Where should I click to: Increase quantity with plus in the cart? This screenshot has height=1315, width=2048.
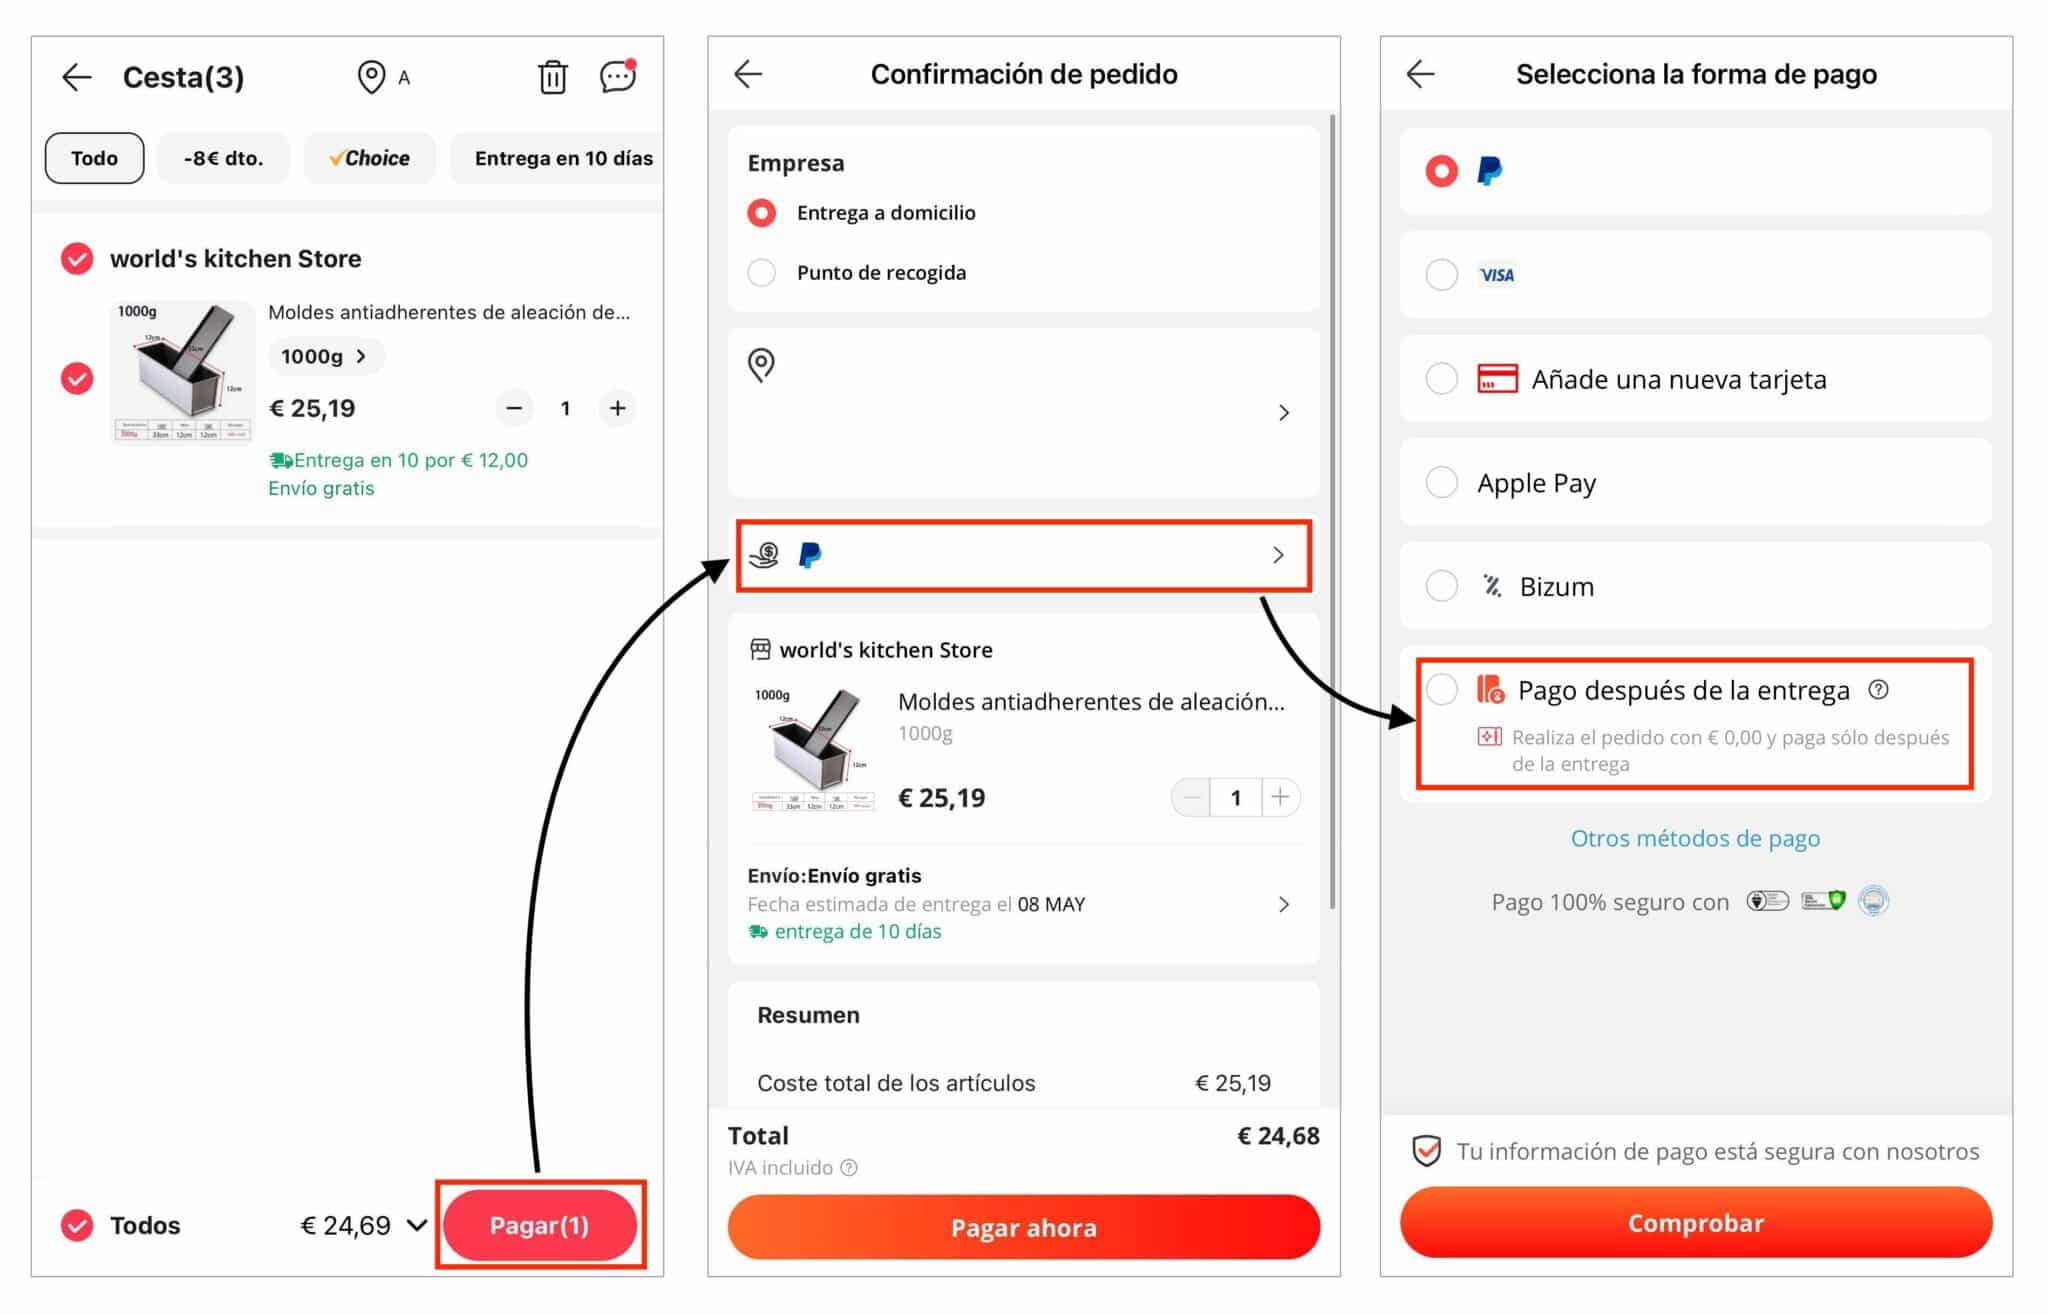(618, 408)
